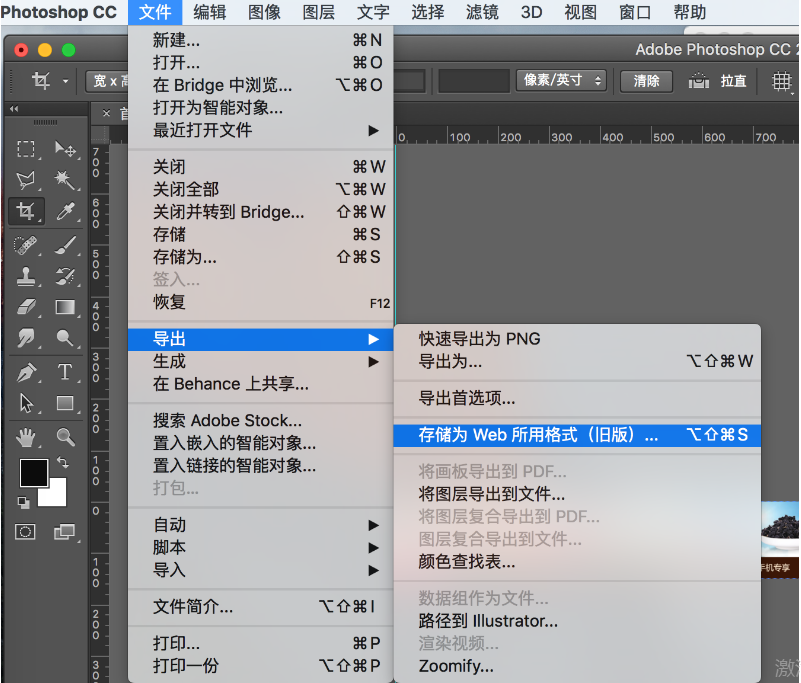This screenshot has width=801, height=683.
Task: Reset to default foreground and background colors
Action: 25,501
